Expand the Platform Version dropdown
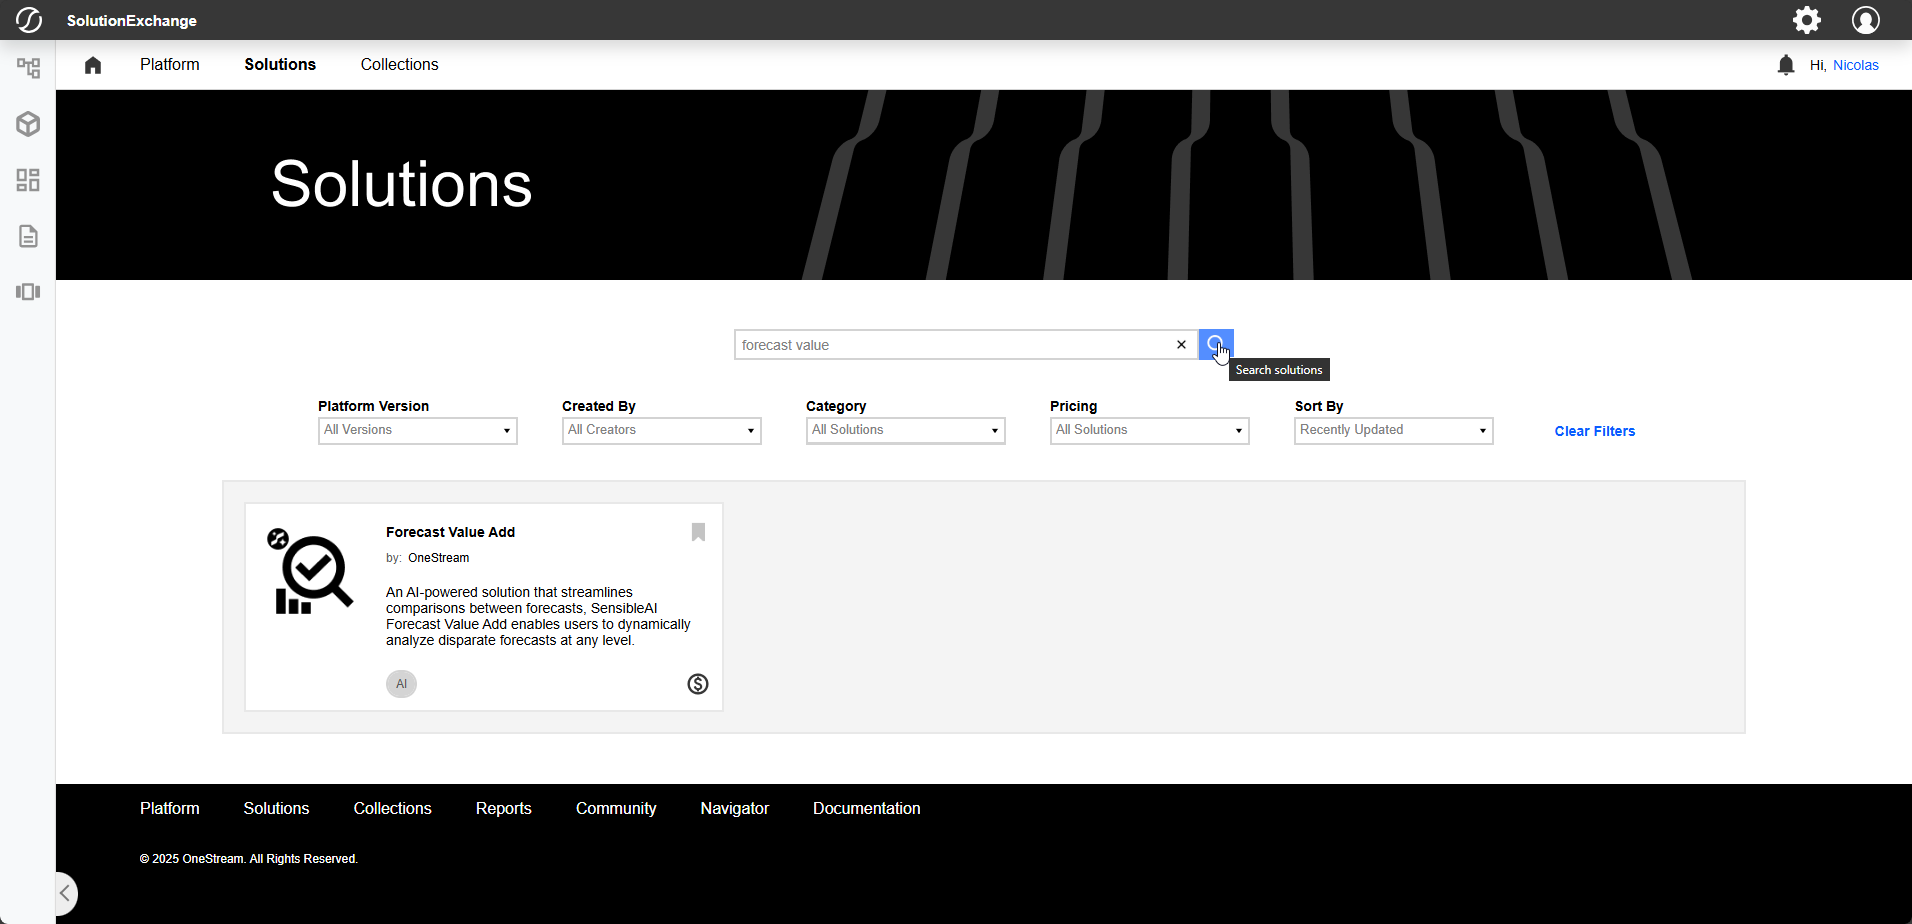Image resolution: width=1912 pixels, height=924 pixels. coord(417,430)
